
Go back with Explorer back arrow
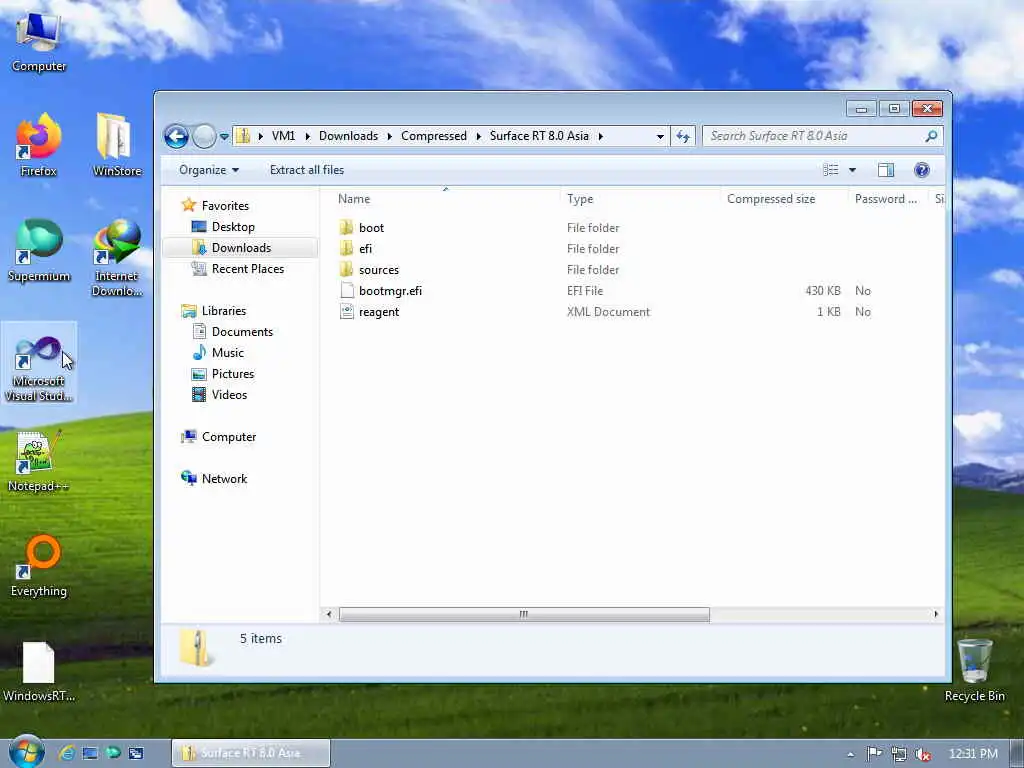click(x=176, y=136)
